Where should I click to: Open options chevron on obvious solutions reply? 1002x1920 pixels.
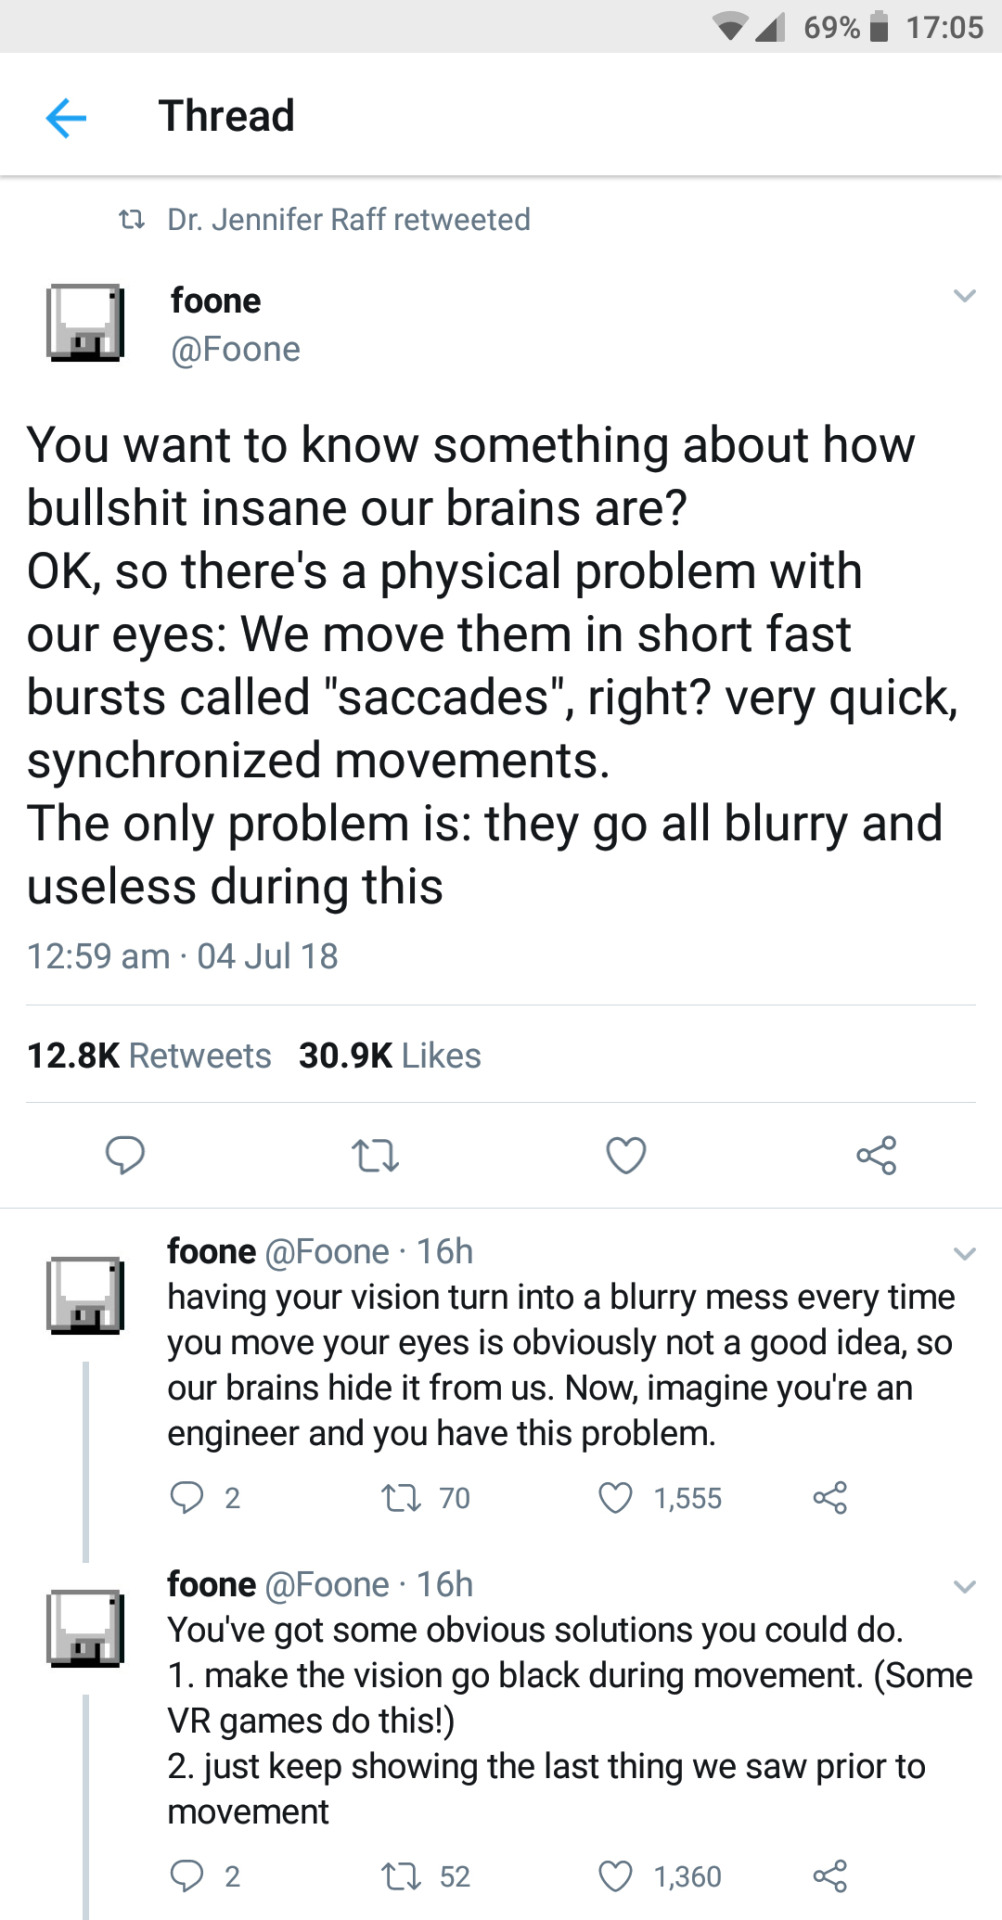point(964,1586)
